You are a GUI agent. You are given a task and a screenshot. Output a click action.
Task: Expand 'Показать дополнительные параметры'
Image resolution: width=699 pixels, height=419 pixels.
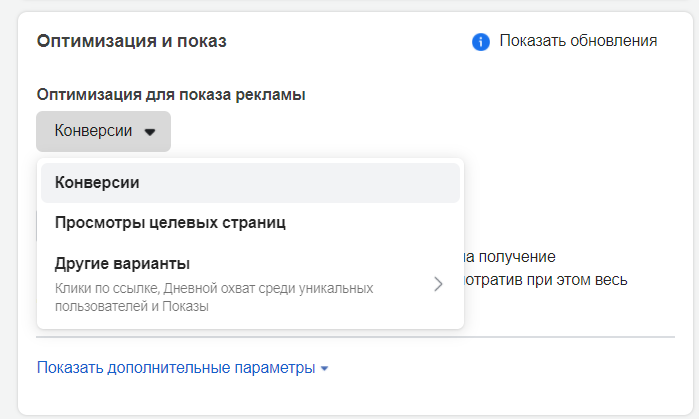176,367
